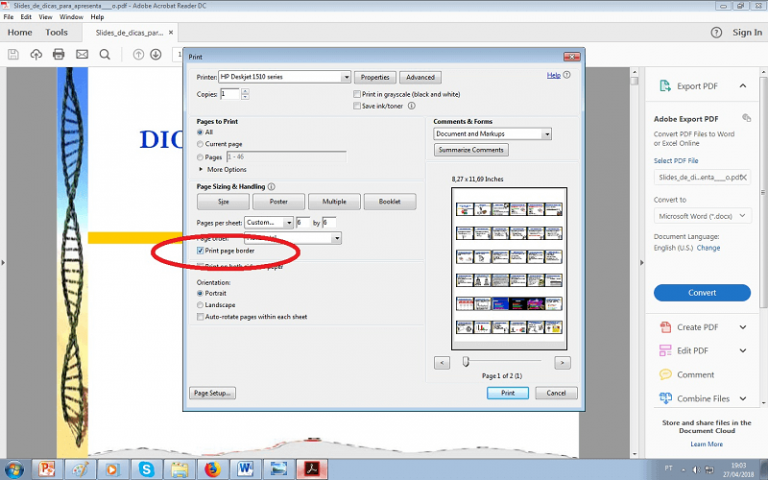Click the Page Setup button

tap(214, 393)
